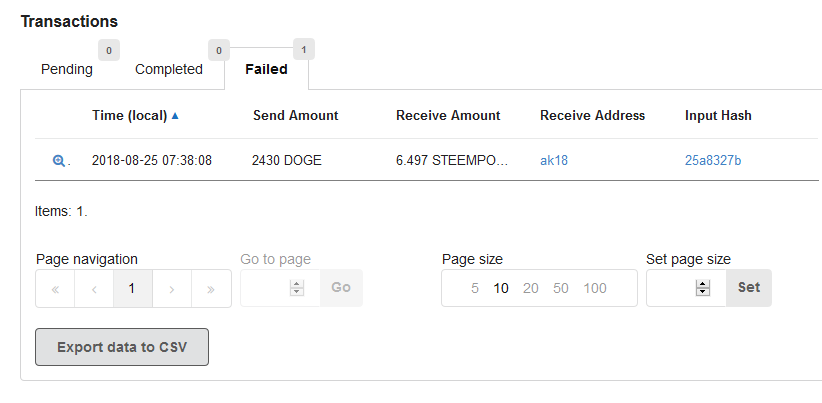822x403 pixels.
Task: Open input hash 25a8327b link
Action: pos(713,160)
